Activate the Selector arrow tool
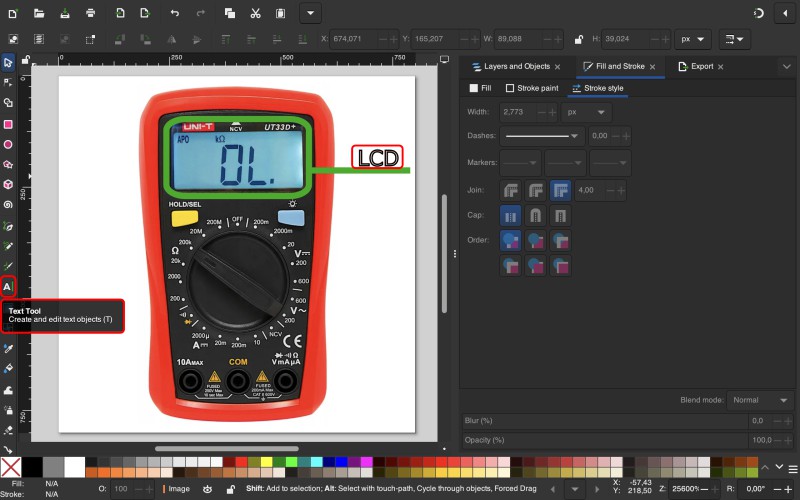This screenshot has height=500, width=800. [8, 62]
